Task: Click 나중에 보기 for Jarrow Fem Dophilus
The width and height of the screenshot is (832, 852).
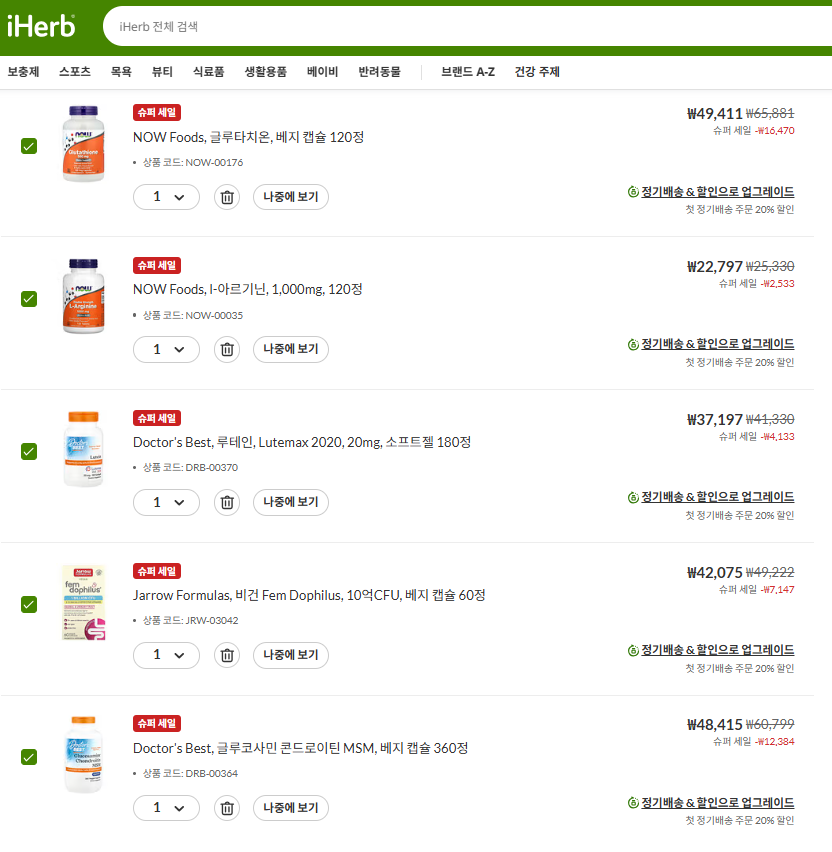Action: 290,656
